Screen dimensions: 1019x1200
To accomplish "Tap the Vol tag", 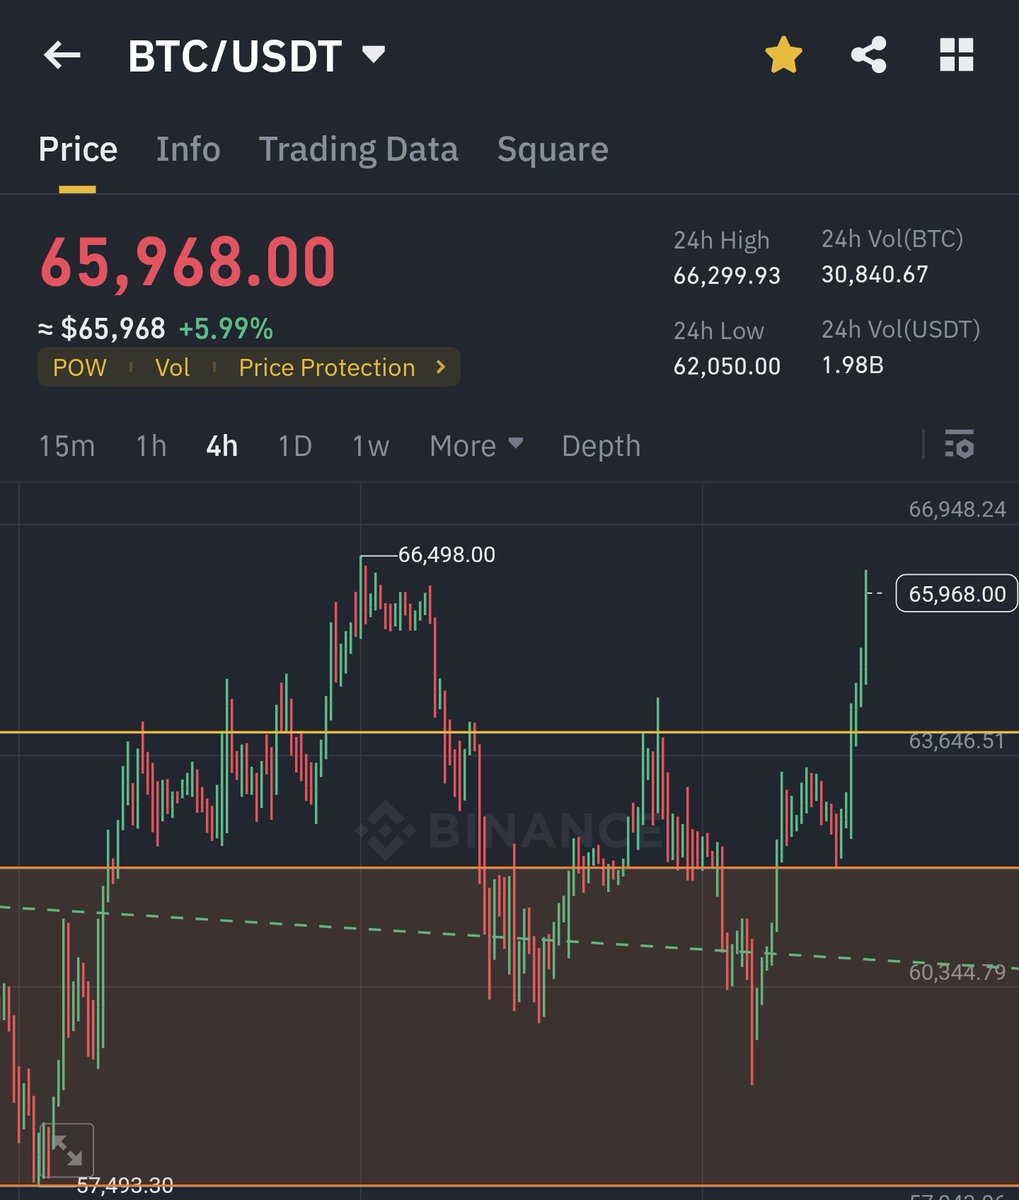I will coord(172,367).
